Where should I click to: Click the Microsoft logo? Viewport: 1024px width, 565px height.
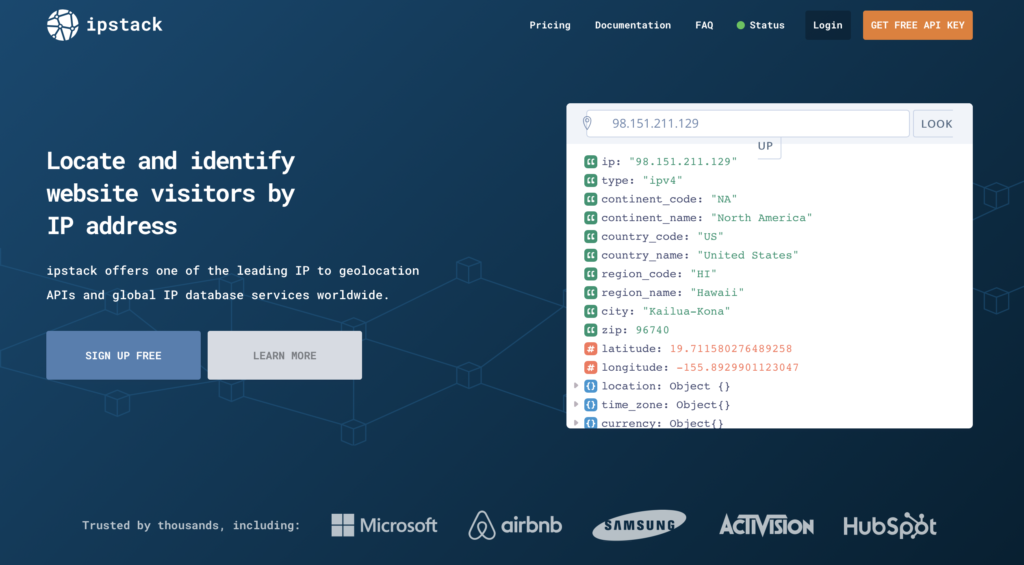point(384,525)
